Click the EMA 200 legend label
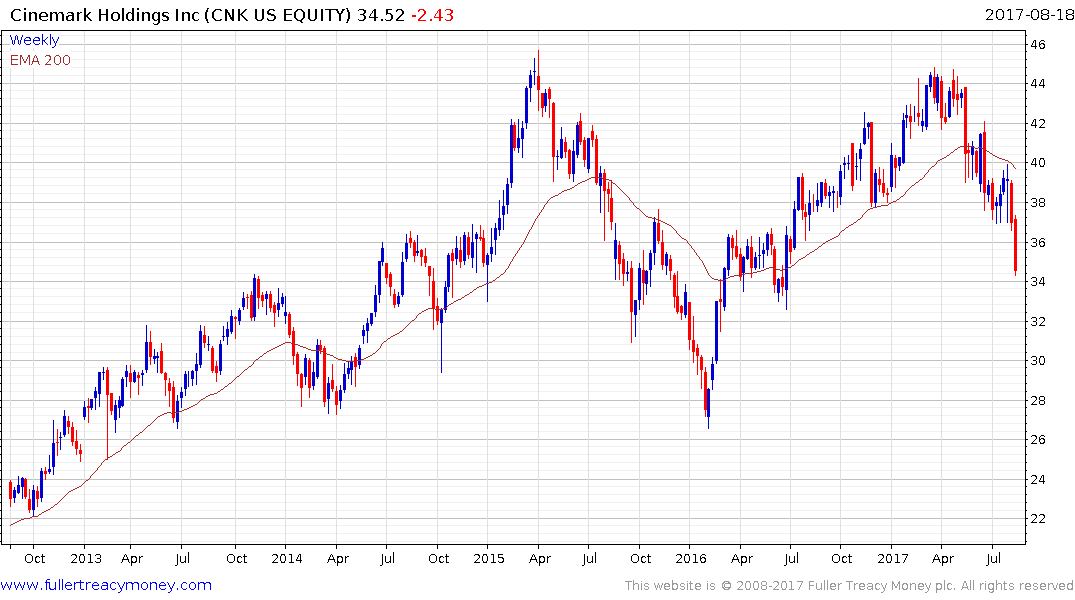The width and height of the screenshot is (1075, 600). 40,60
